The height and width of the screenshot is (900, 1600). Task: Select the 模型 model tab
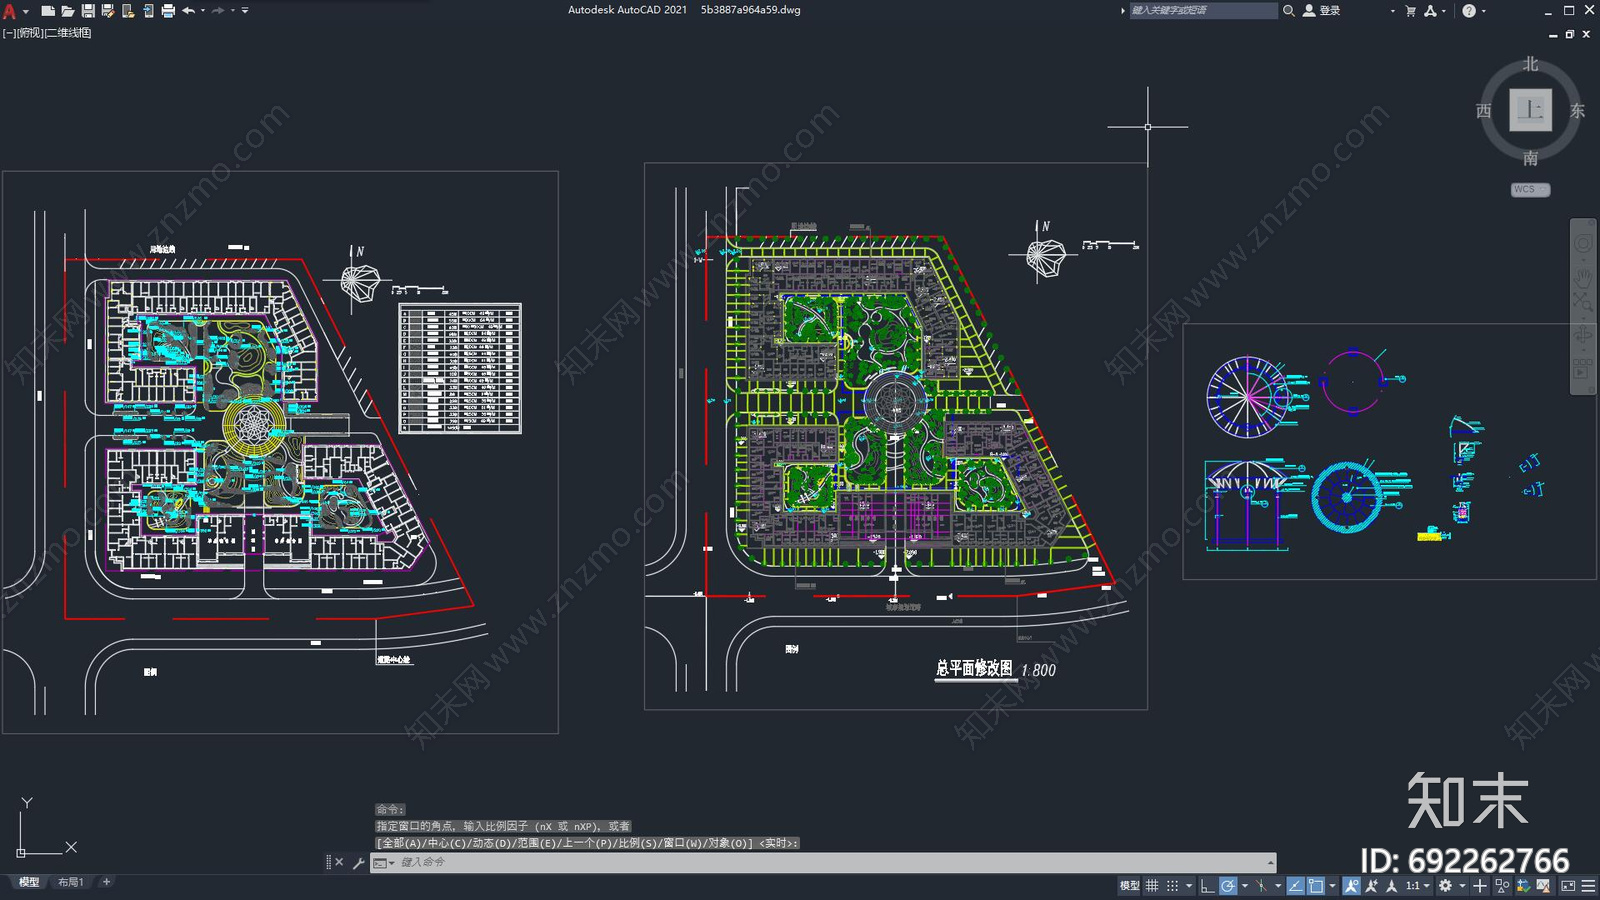click(x=29, y=882)
